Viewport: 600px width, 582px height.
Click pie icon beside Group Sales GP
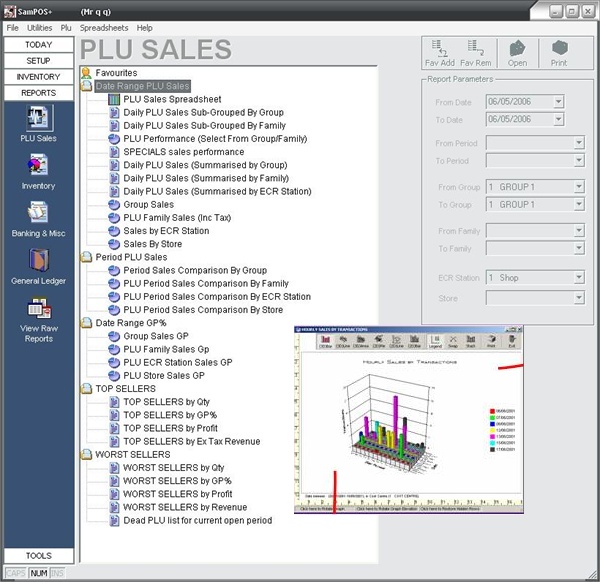pyautogui.click(x=114, y=336)
